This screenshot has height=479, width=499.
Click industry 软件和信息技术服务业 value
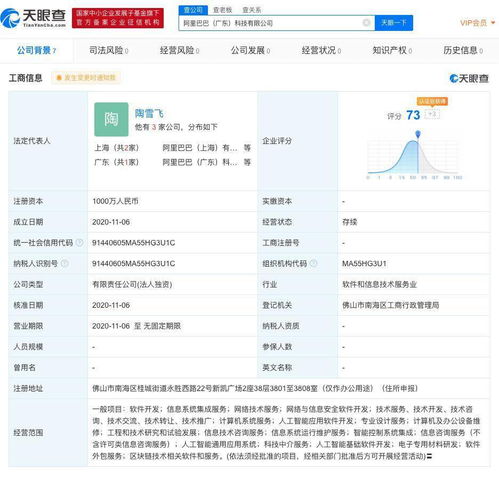379,285
